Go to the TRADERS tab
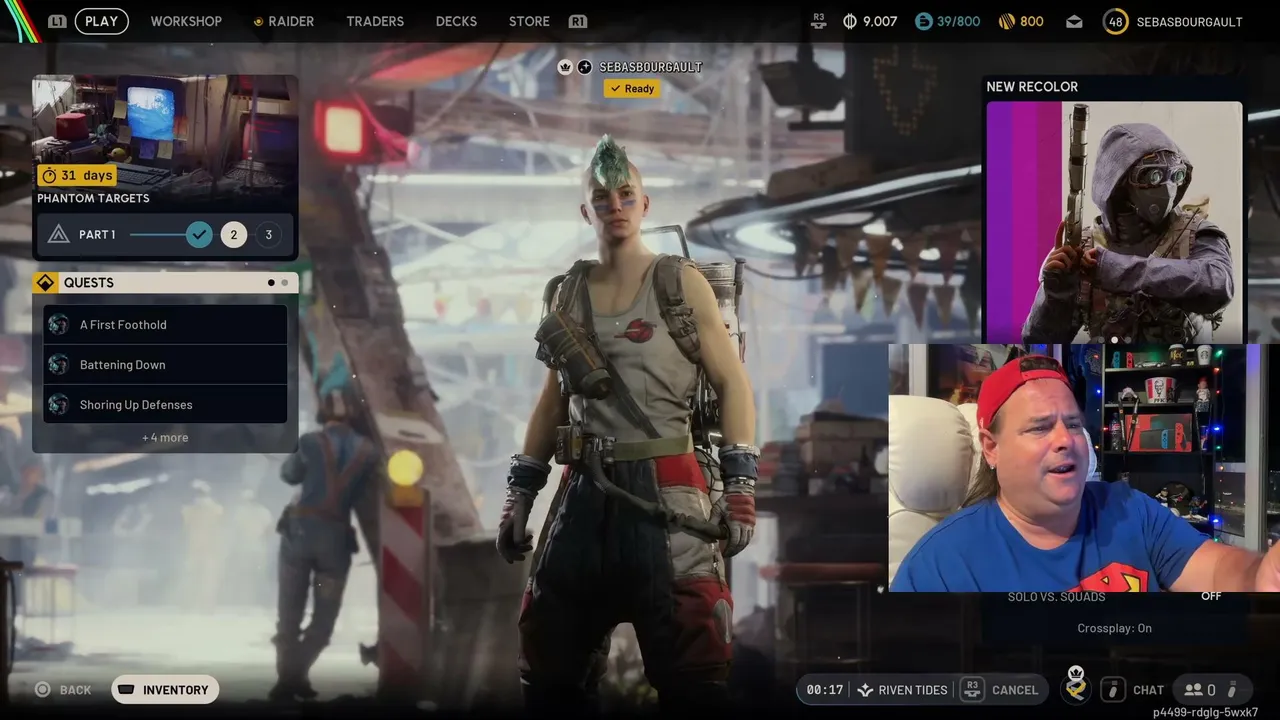This screenshot has width=1280, height=720. pyautogui.click(x=375, y=21)
